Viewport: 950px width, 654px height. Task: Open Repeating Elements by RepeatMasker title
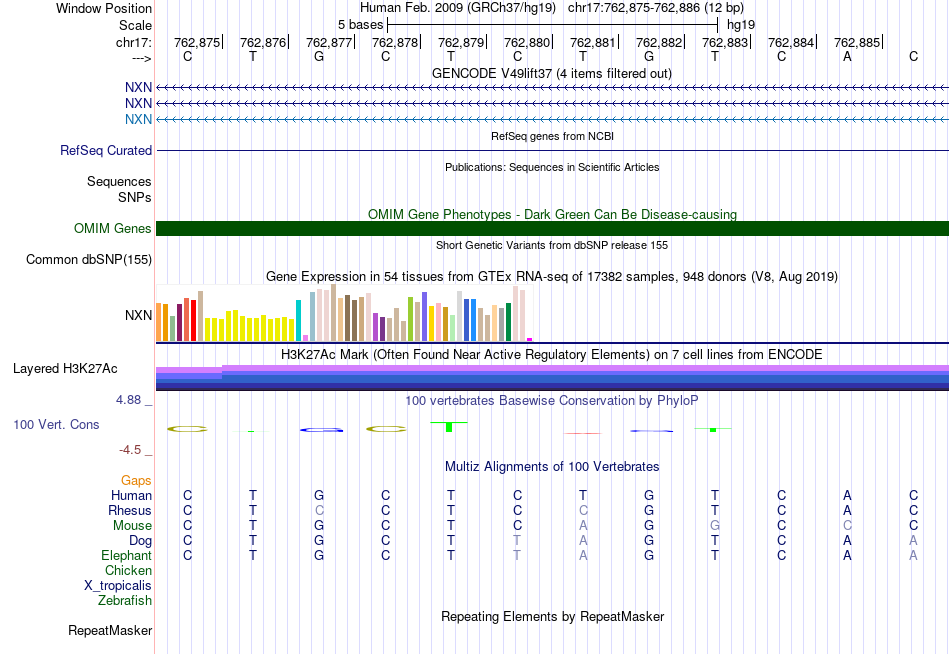pyautogui.click(x=552, y=616)
